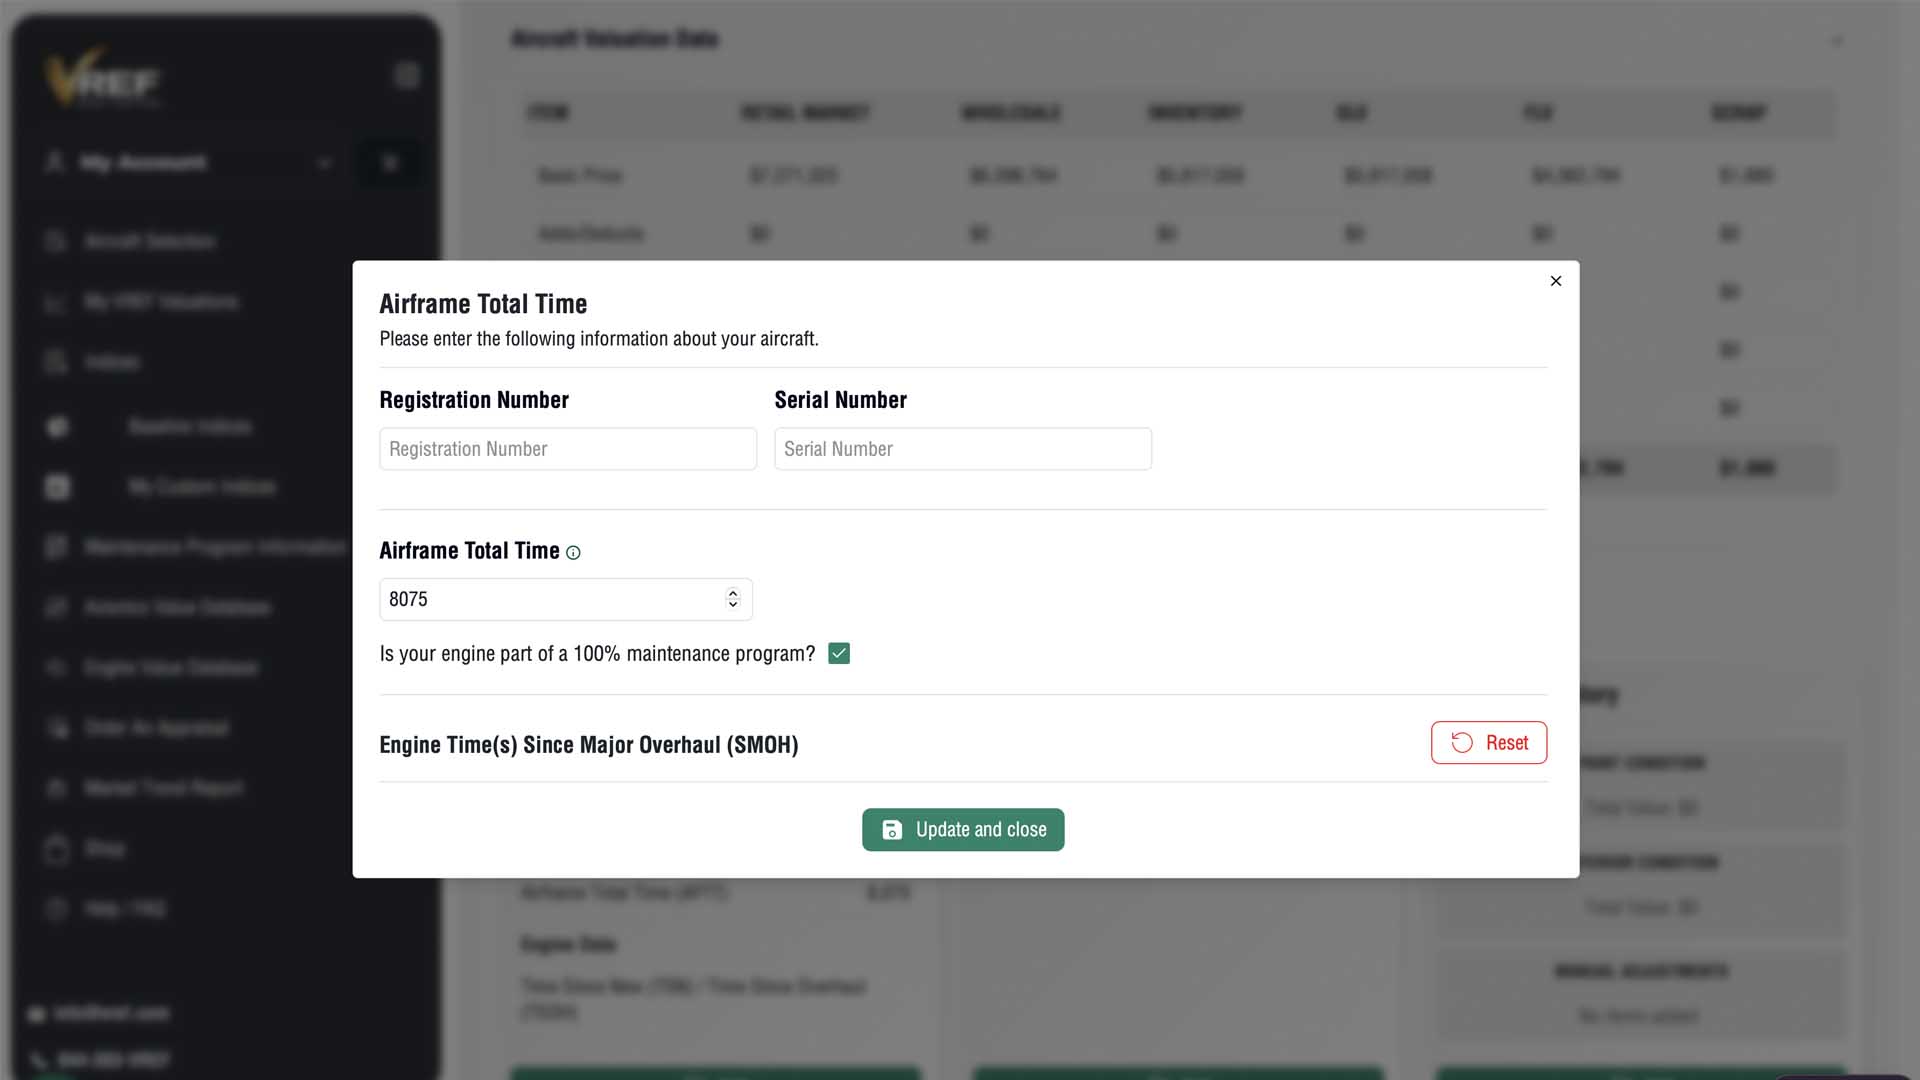
Task: Uncheck the 100% maintenance program checkbox
Action: [x=839, y=654]
